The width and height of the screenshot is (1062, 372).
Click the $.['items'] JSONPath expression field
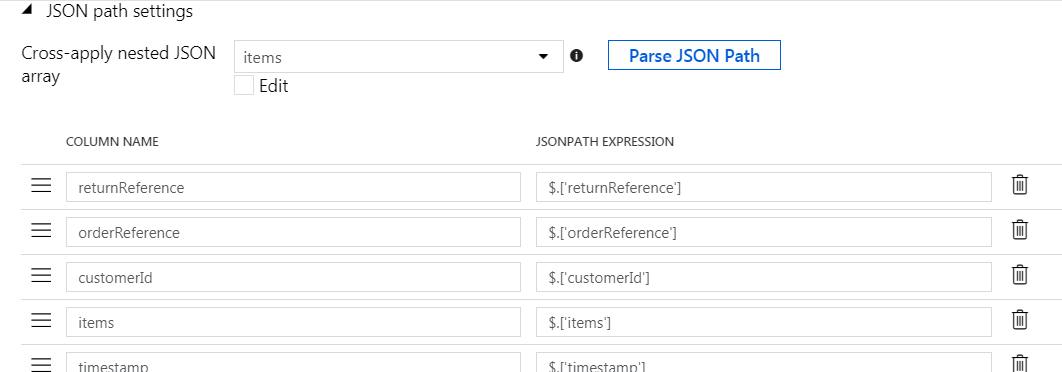point(764,322)
